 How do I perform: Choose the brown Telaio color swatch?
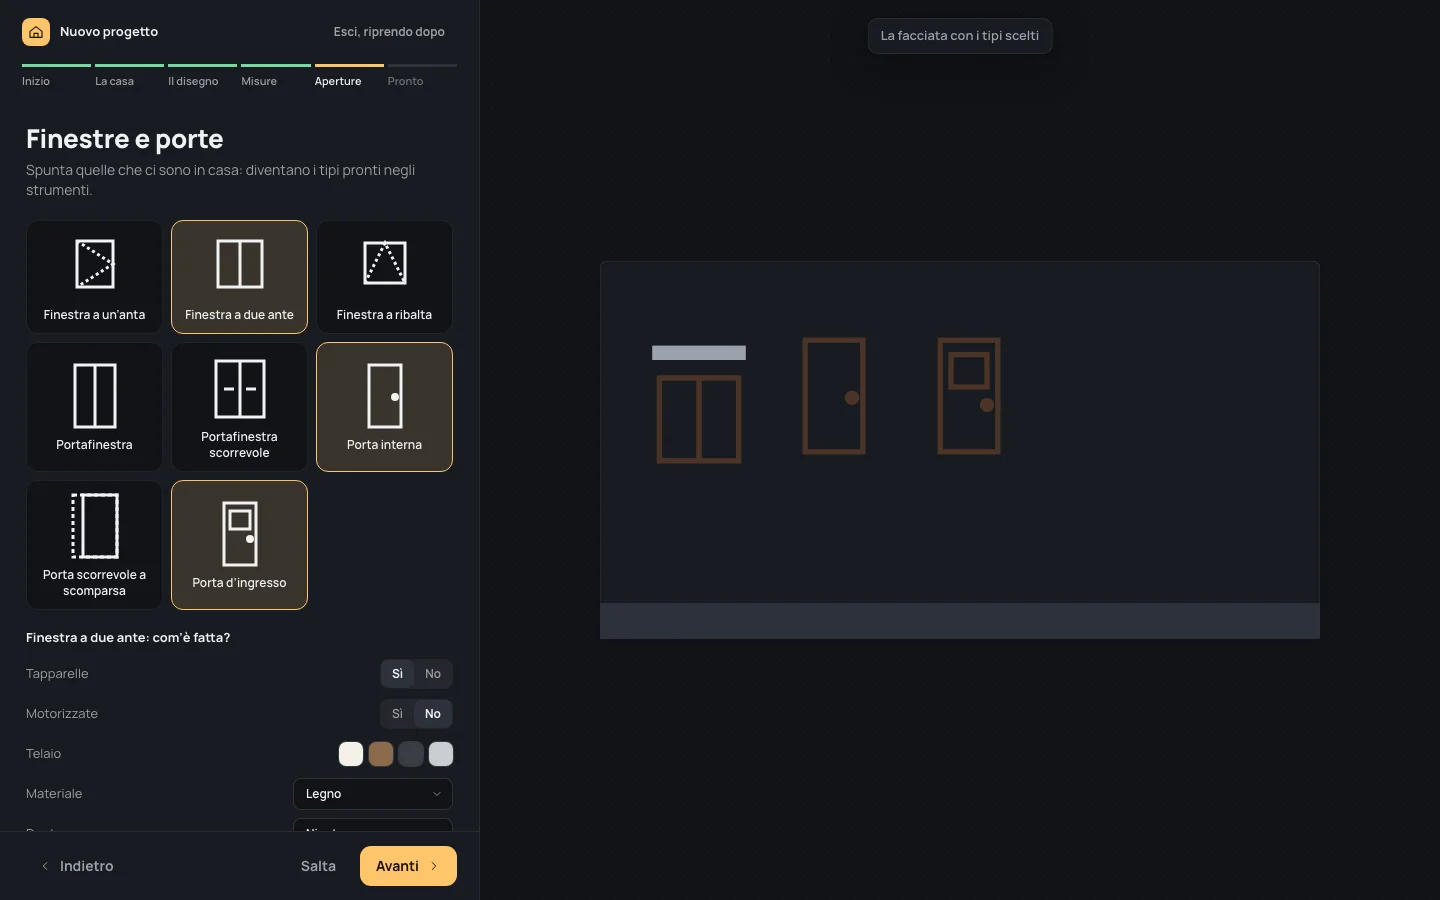coord(381,754)
